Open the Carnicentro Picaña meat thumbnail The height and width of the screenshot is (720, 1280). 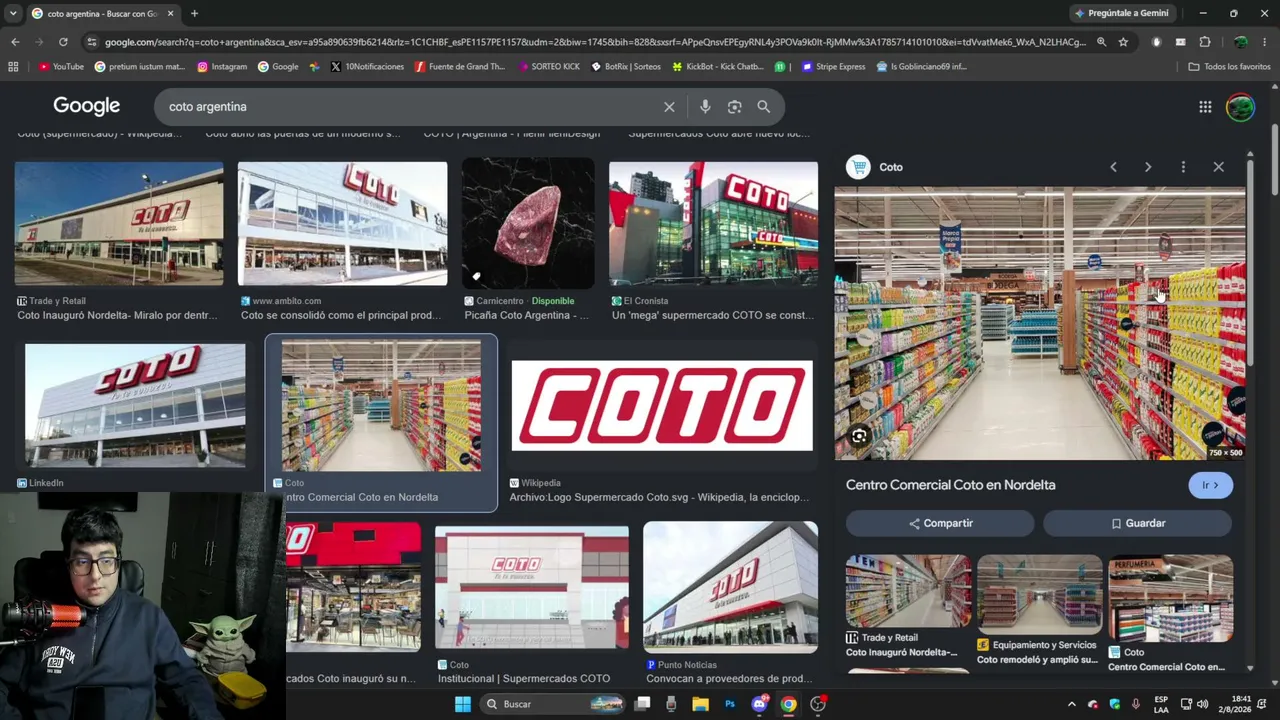(x=528, y=224)
